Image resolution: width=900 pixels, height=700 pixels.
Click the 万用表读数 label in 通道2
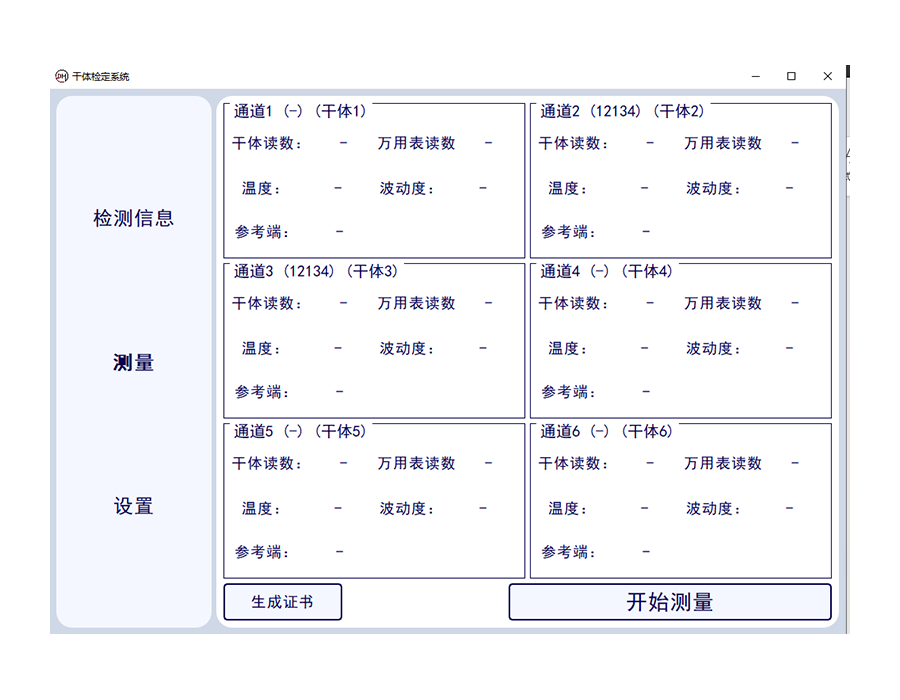[x=723, y=143]
